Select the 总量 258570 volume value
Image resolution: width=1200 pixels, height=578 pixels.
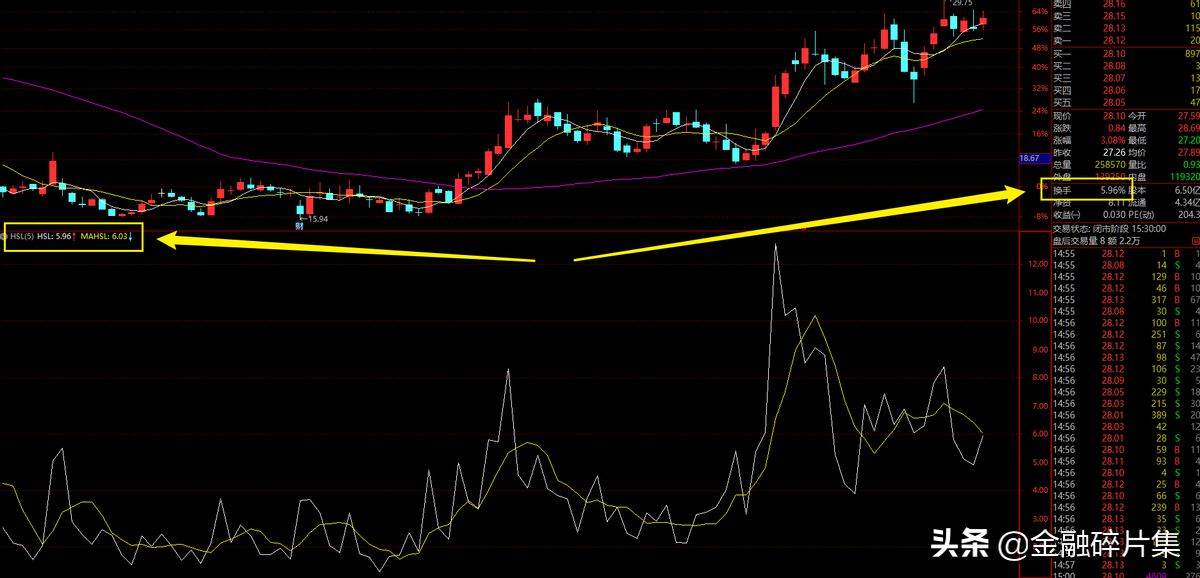(1090, 164)
